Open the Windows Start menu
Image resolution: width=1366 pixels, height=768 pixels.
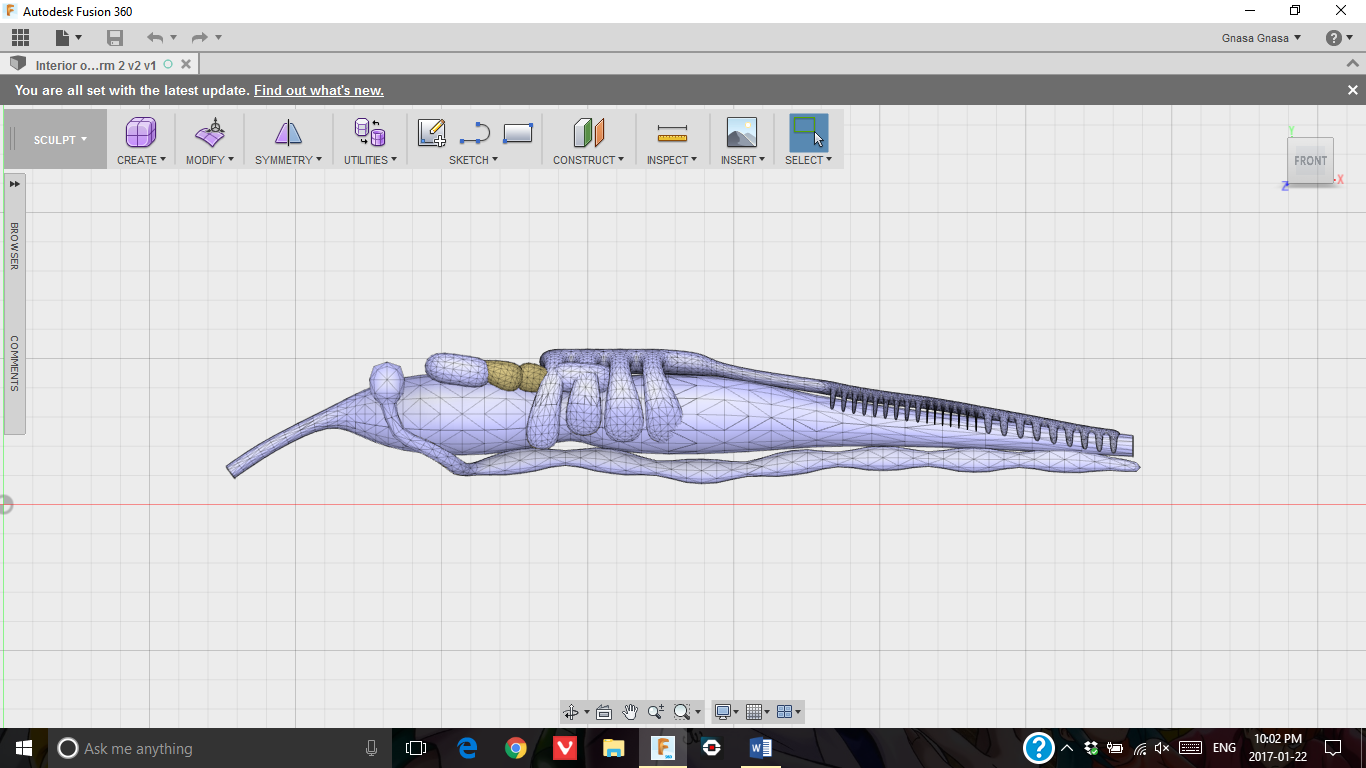coord(24,748)
